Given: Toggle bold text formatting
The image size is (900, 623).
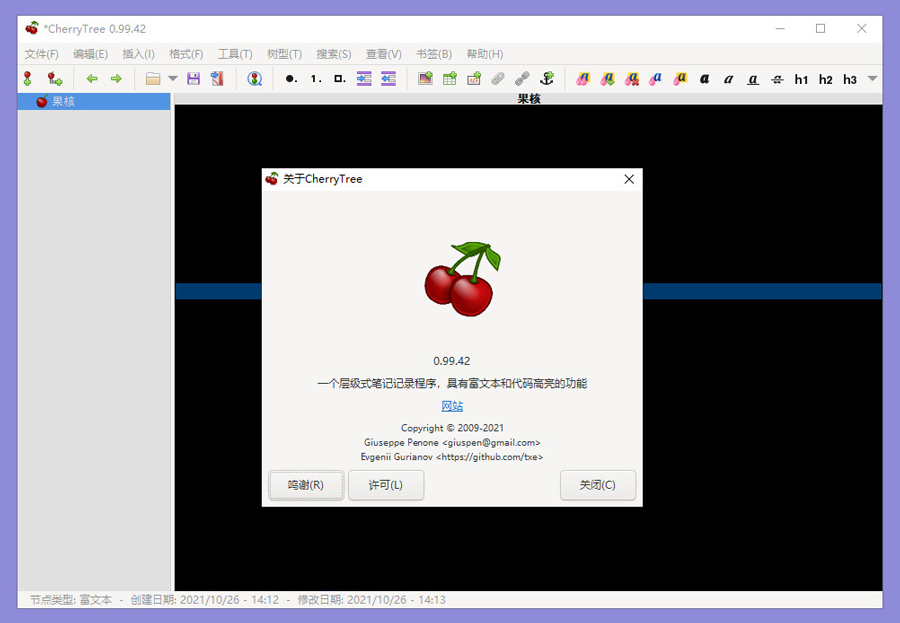Looking at the screenshot, I should click(x=704, y=79).
